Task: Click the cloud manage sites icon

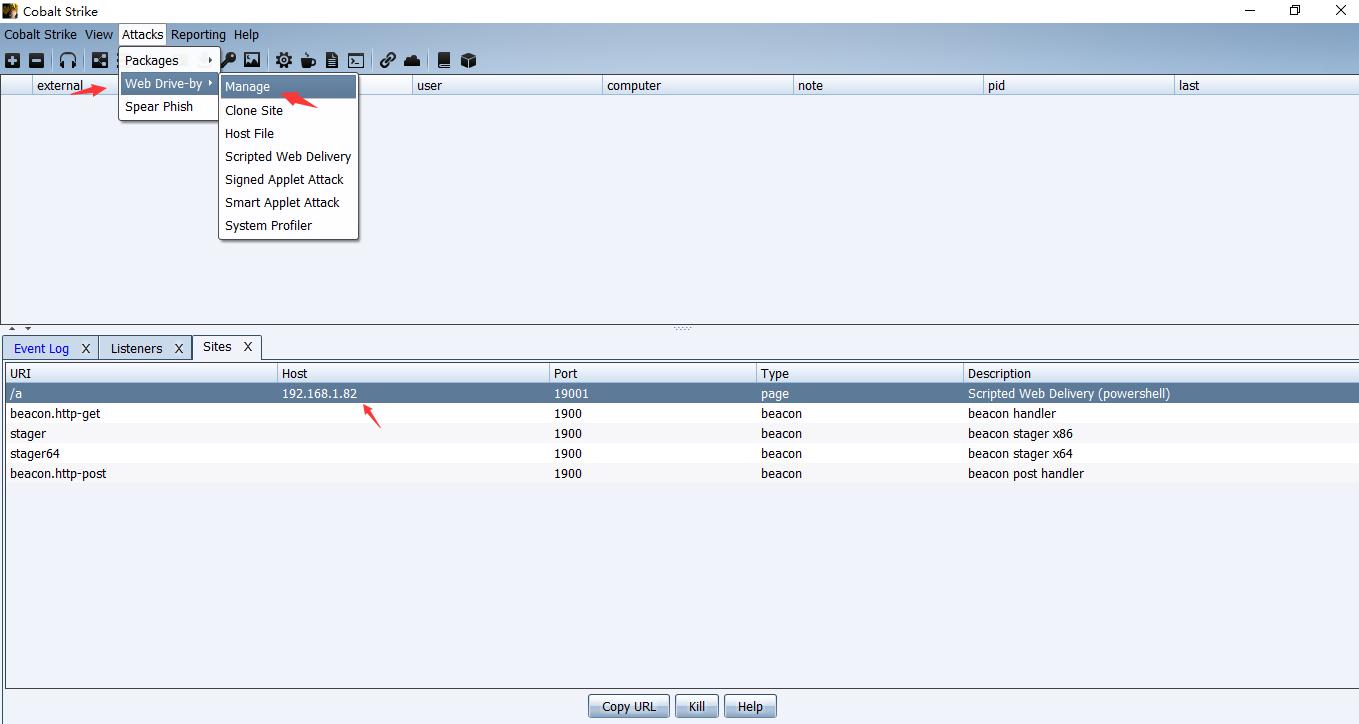Action: [x=412, y=61]
